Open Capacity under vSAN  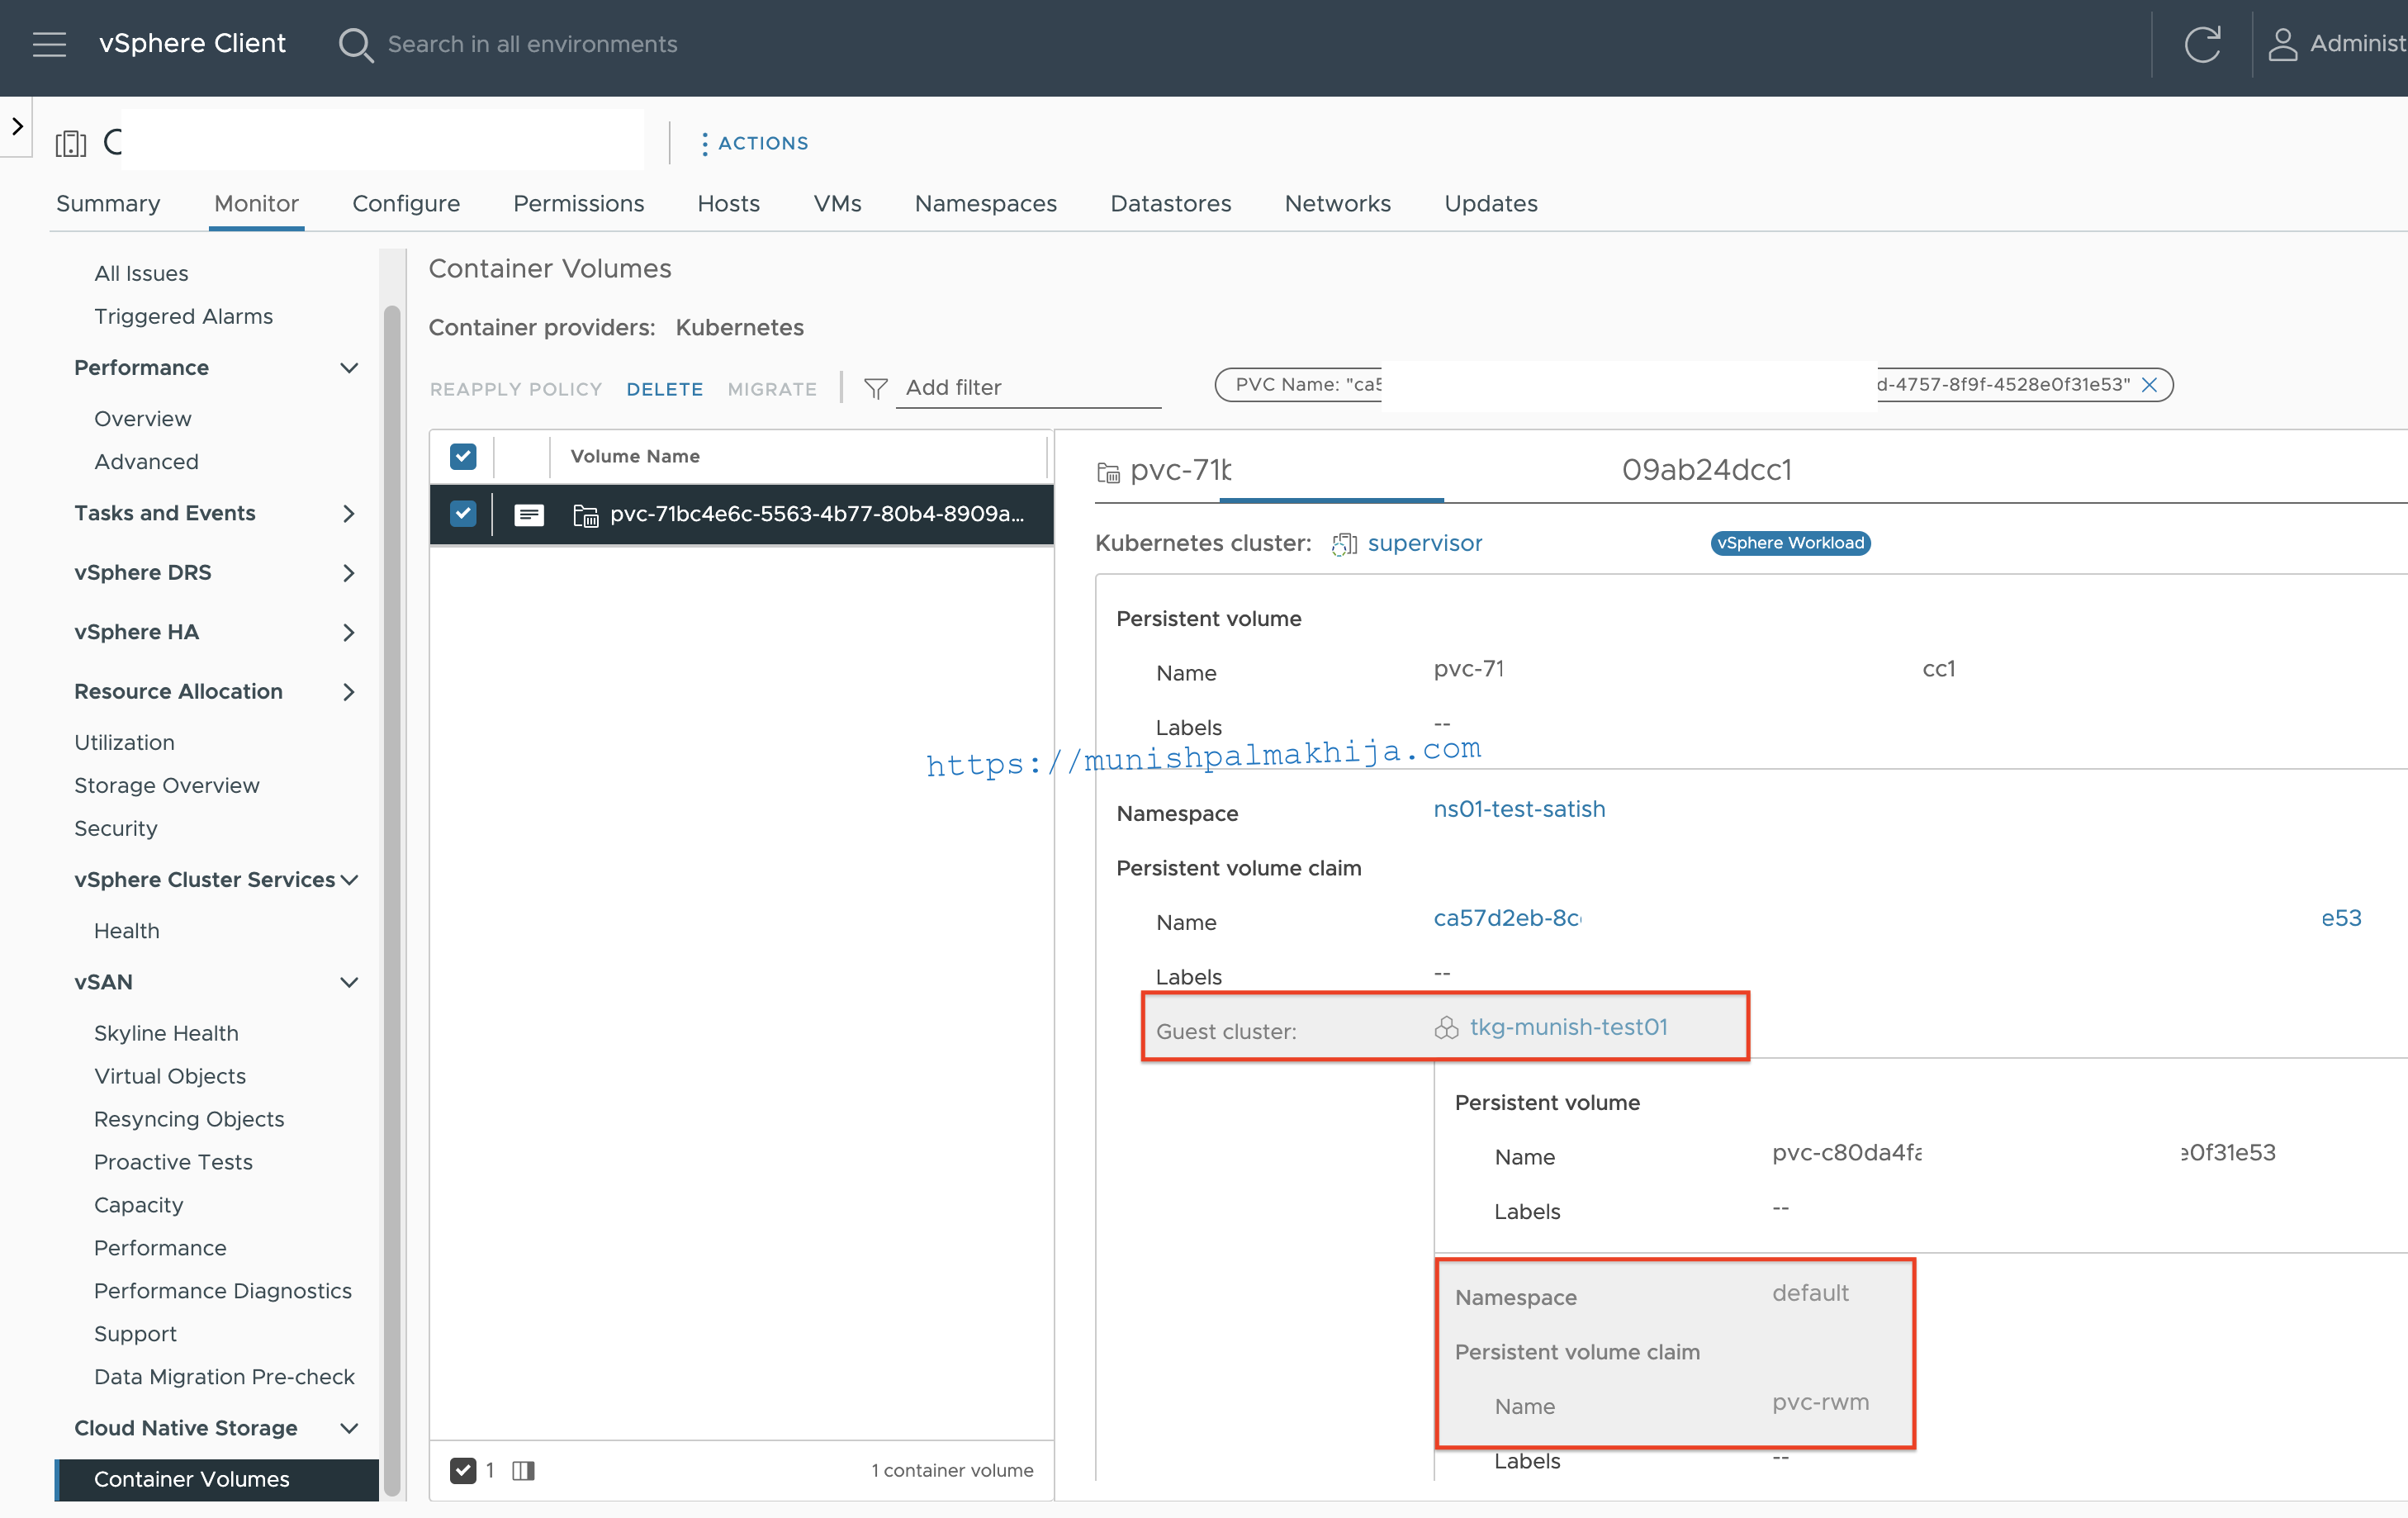(139, 1205)
